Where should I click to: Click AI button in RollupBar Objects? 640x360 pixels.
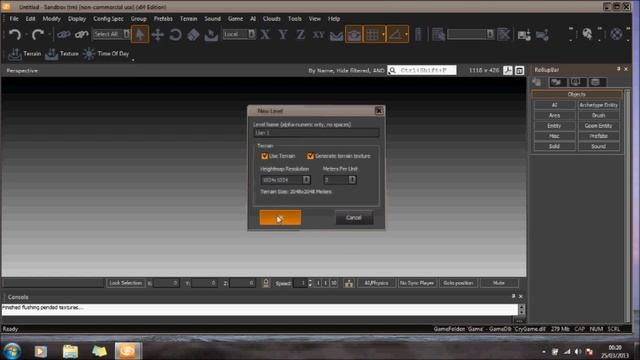pyautogui.click(x=554, y=105)
